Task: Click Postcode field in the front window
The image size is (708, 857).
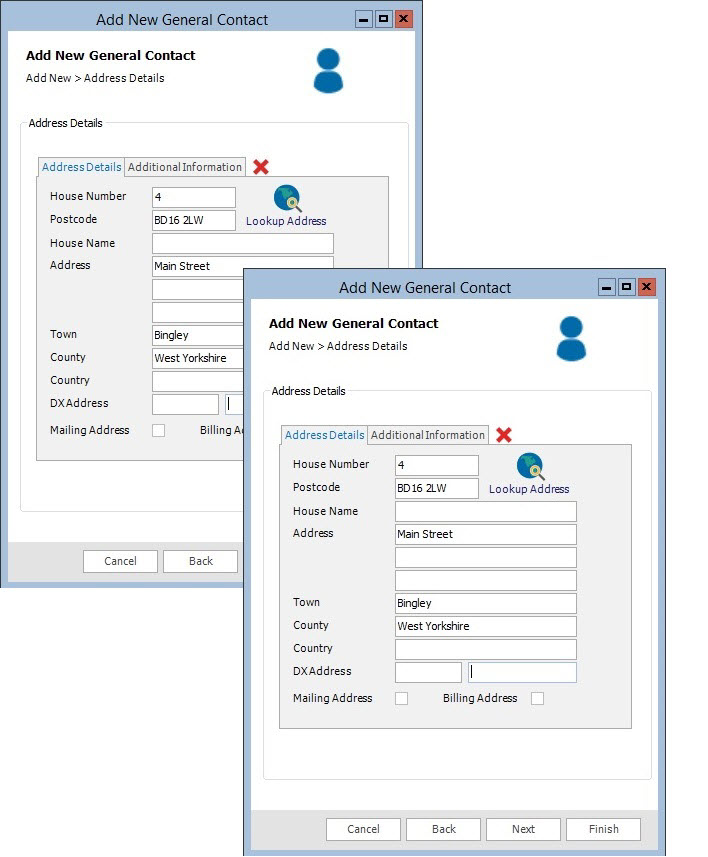Action: click(x=436, y=488)
